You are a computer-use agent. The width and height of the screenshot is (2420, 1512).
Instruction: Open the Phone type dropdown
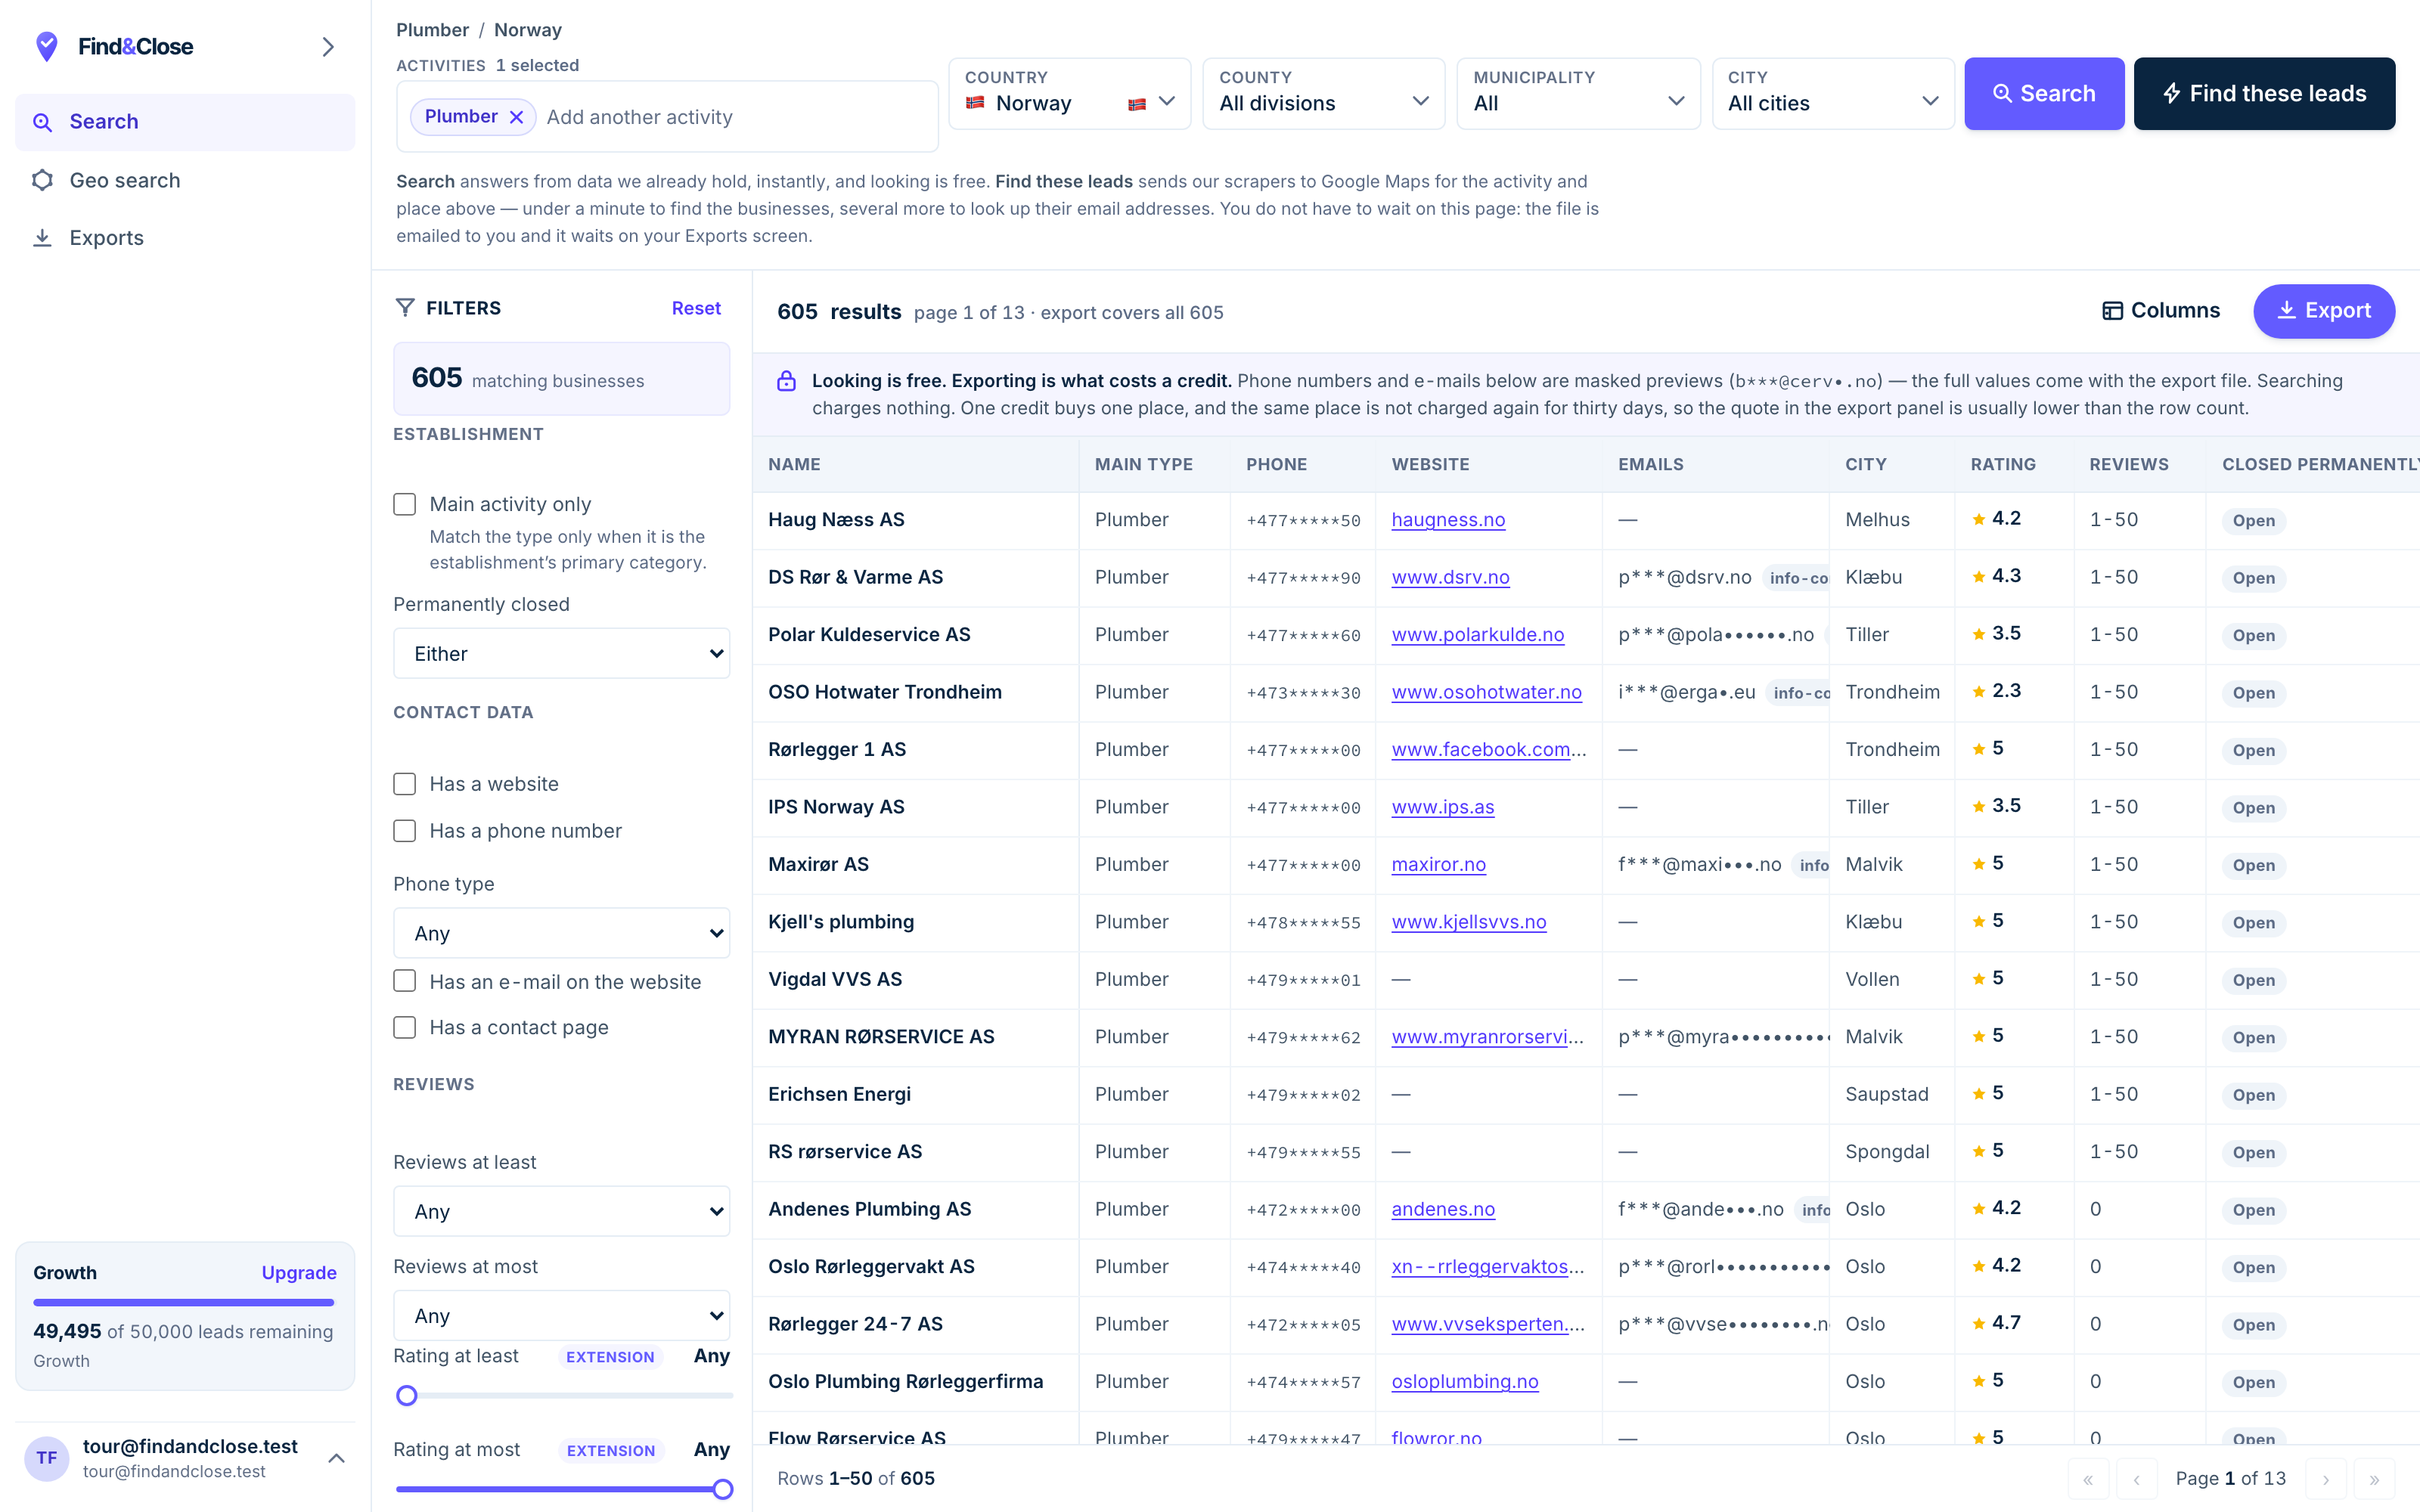coord(561,933)
